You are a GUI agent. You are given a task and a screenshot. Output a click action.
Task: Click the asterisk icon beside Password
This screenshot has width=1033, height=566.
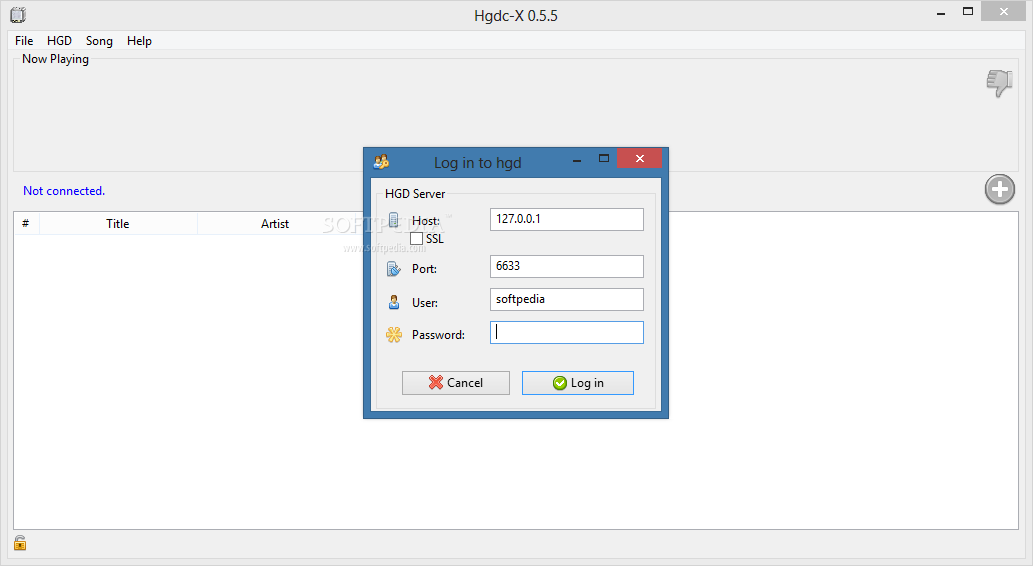[x=394, y=335]
